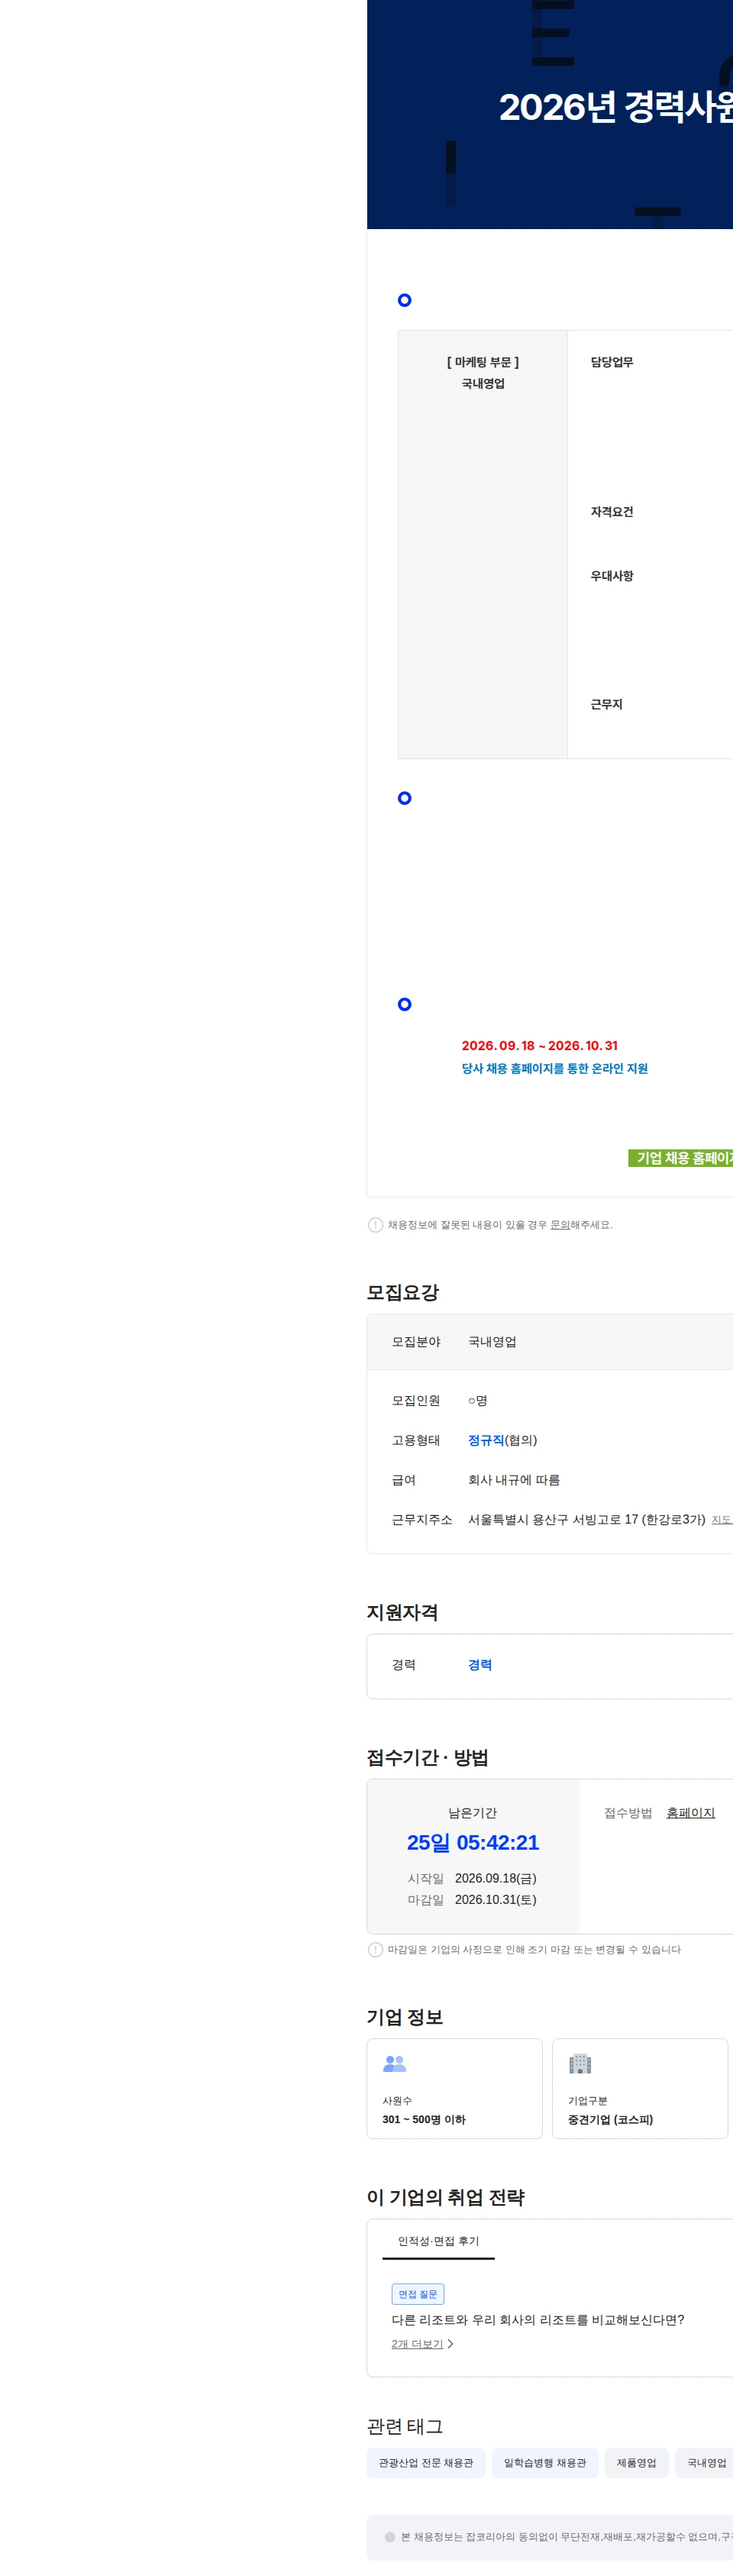733x2576 pixels.
Task: Click 지도 link next to address
Action: click(x=721, y=1519)
